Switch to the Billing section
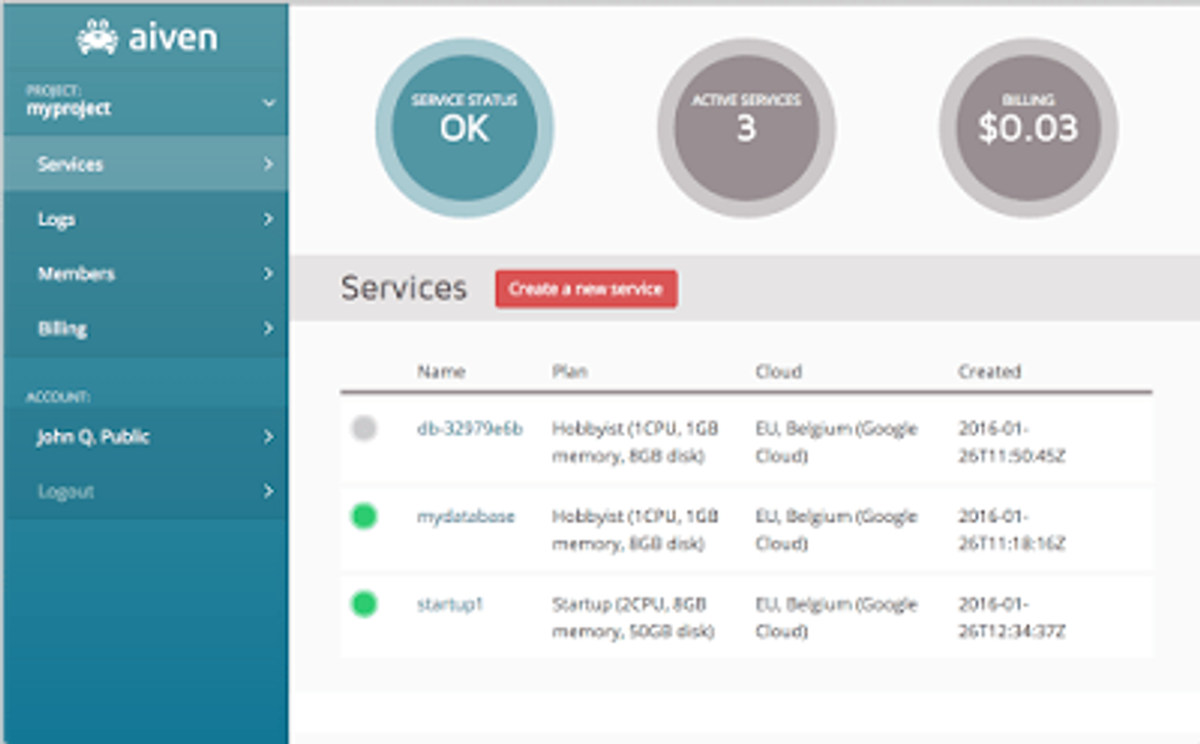The width and height of the screenshot is (1200, 744). [144, 328]
